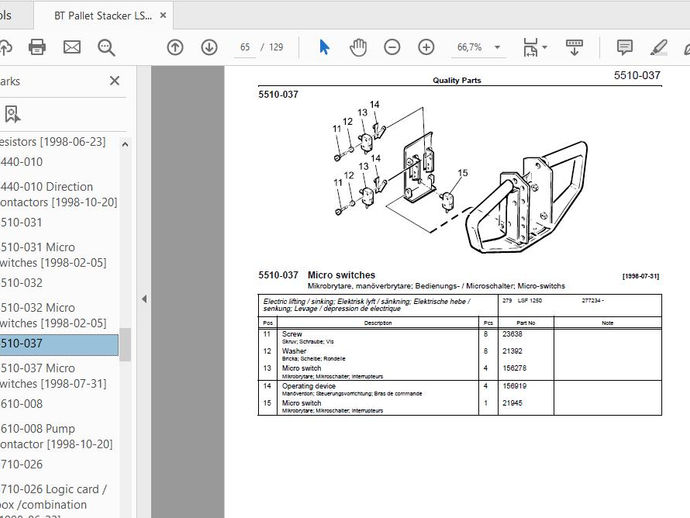
Task: Click the Quality Parts page header
Action: pos(457,80)
